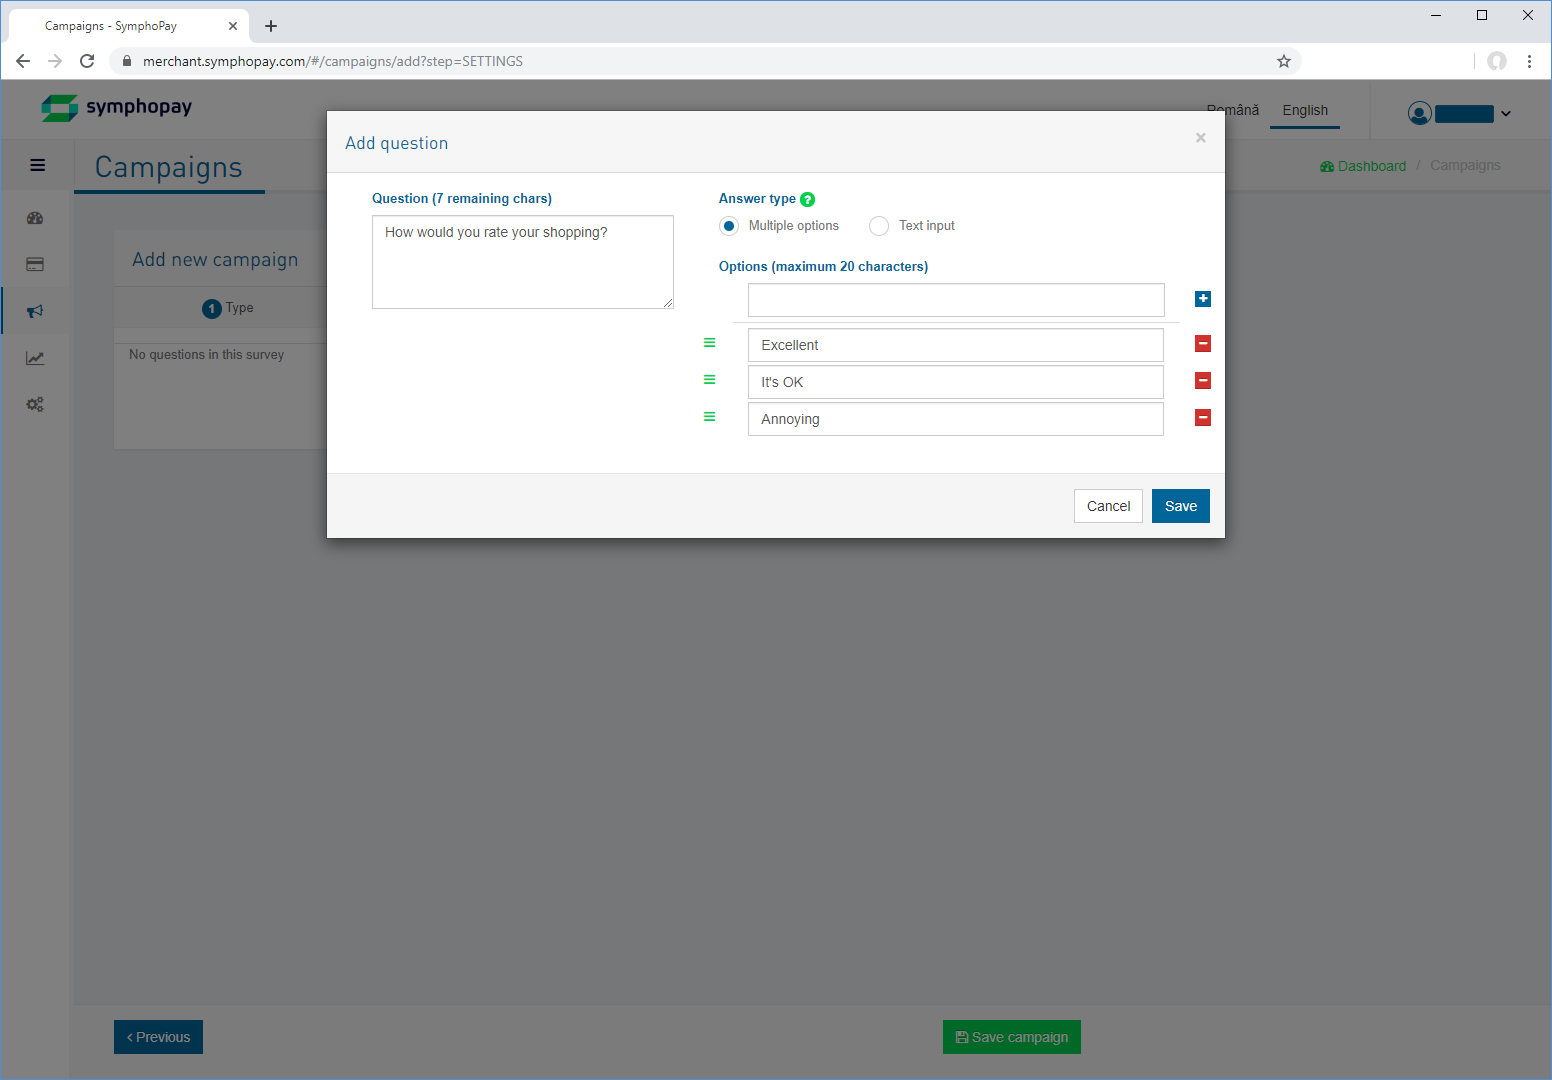This screenshot has width=1552, height=1080.
Task: Select the 'Text input' answer type
Action: pyautogui.click(x=879, y=226)
